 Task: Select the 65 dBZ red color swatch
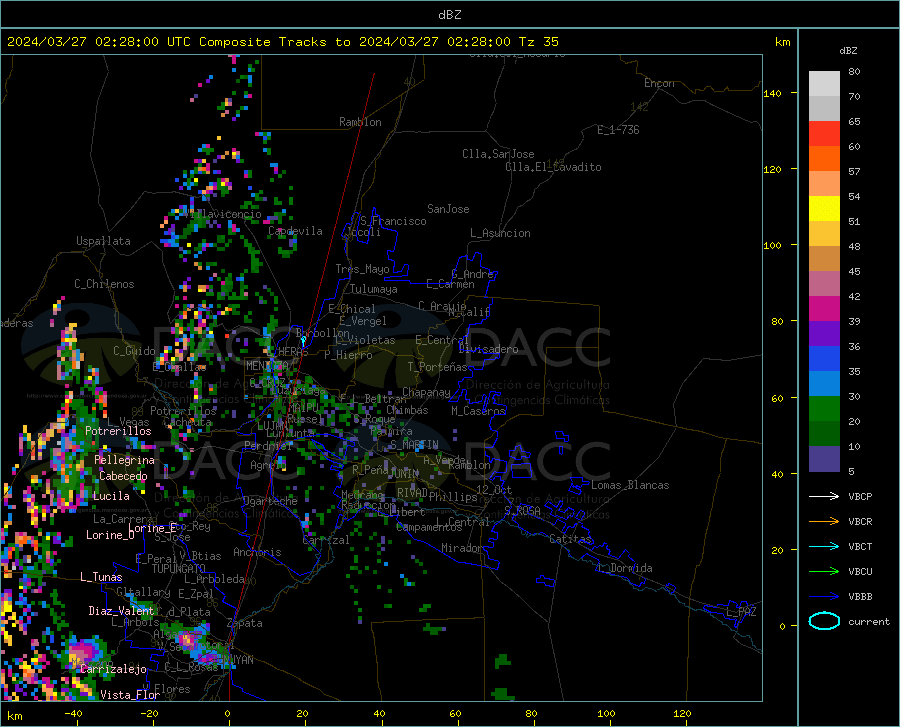click(824, 134)
